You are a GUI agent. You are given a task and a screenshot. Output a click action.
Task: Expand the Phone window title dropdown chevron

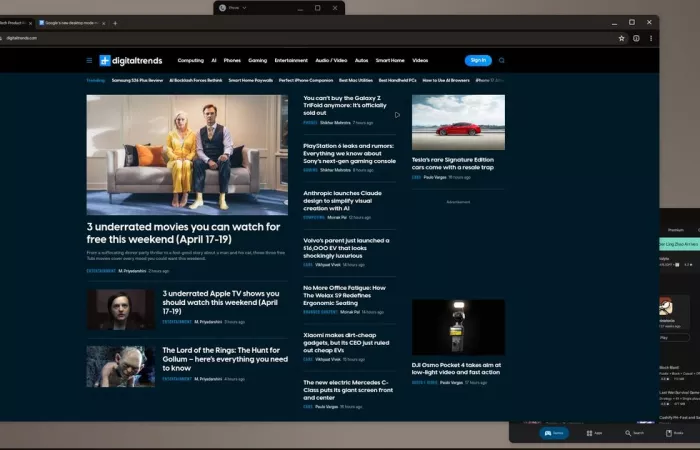tap(244, 8)
